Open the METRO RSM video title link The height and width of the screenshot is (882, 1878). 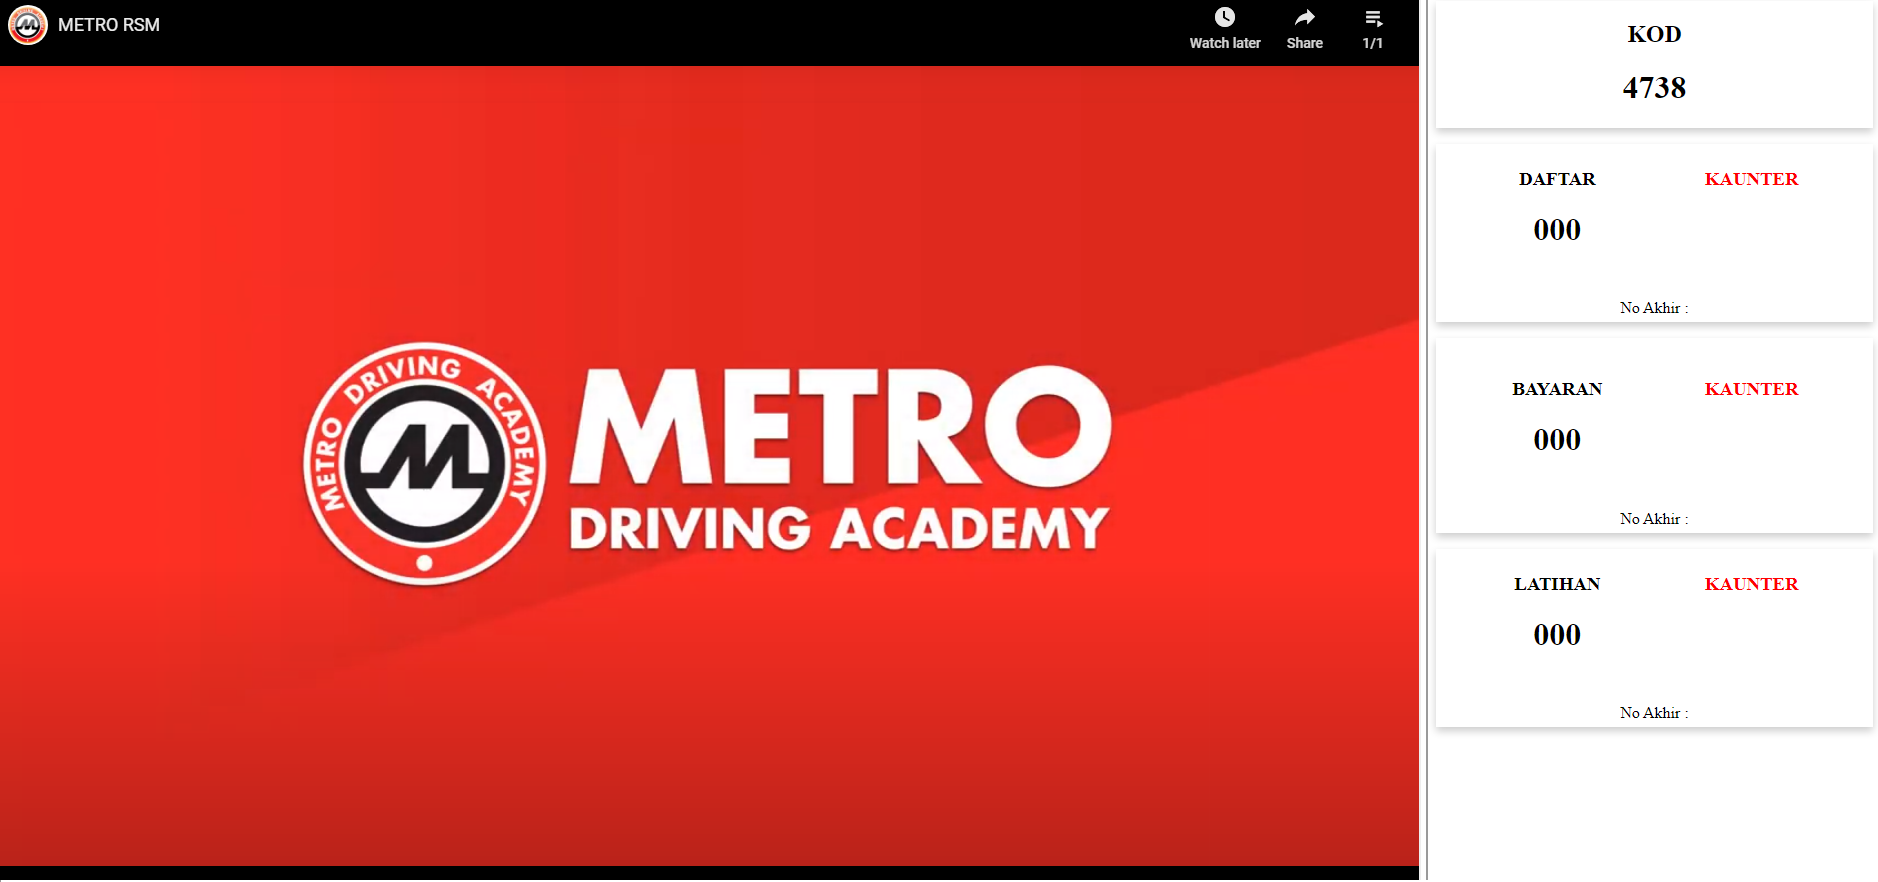point(109,25)
